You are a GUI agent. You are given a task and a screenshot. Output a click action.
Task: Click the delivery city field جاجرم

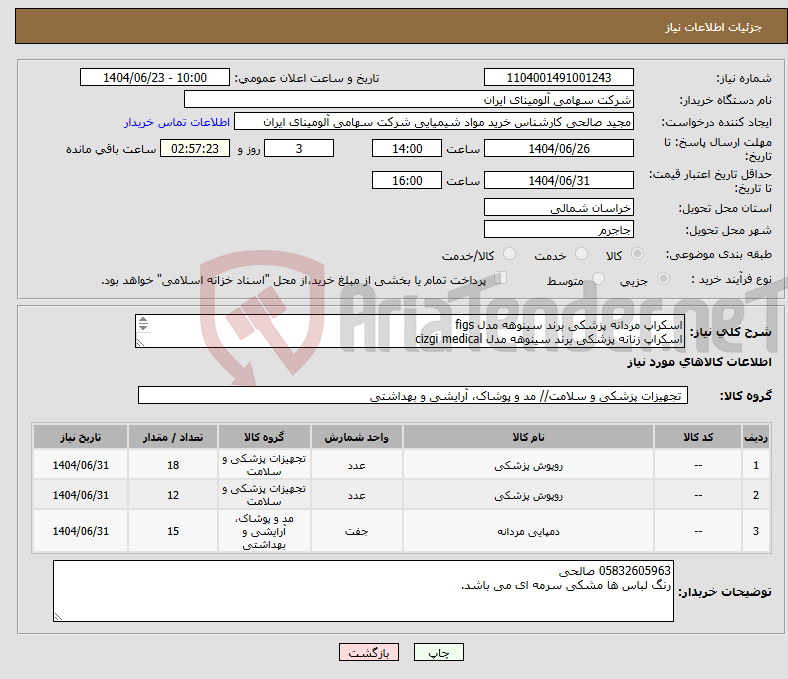pos(558,229)
